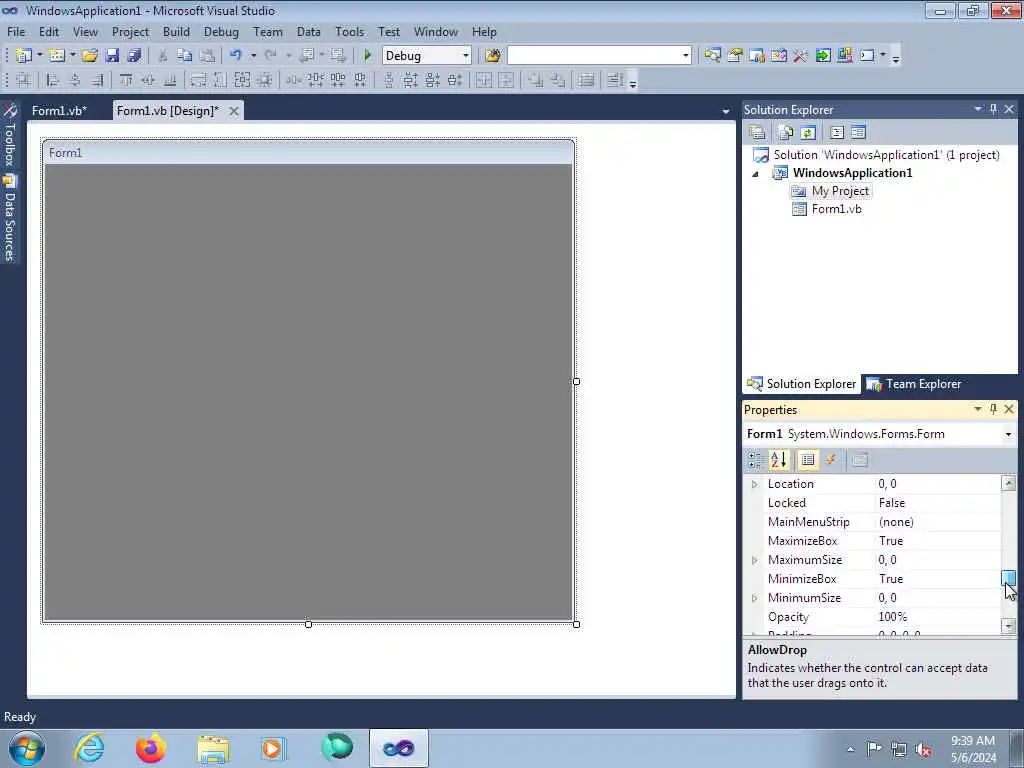The image size is (1024, 768).
Task: Select My Project in Solution Explorer
Action: (840, 191)
